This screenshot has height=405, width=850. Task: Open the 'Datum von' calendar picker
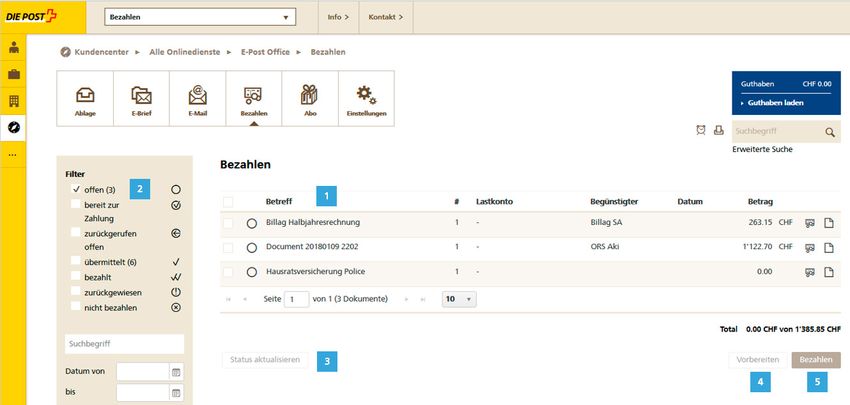pos(176,372)
